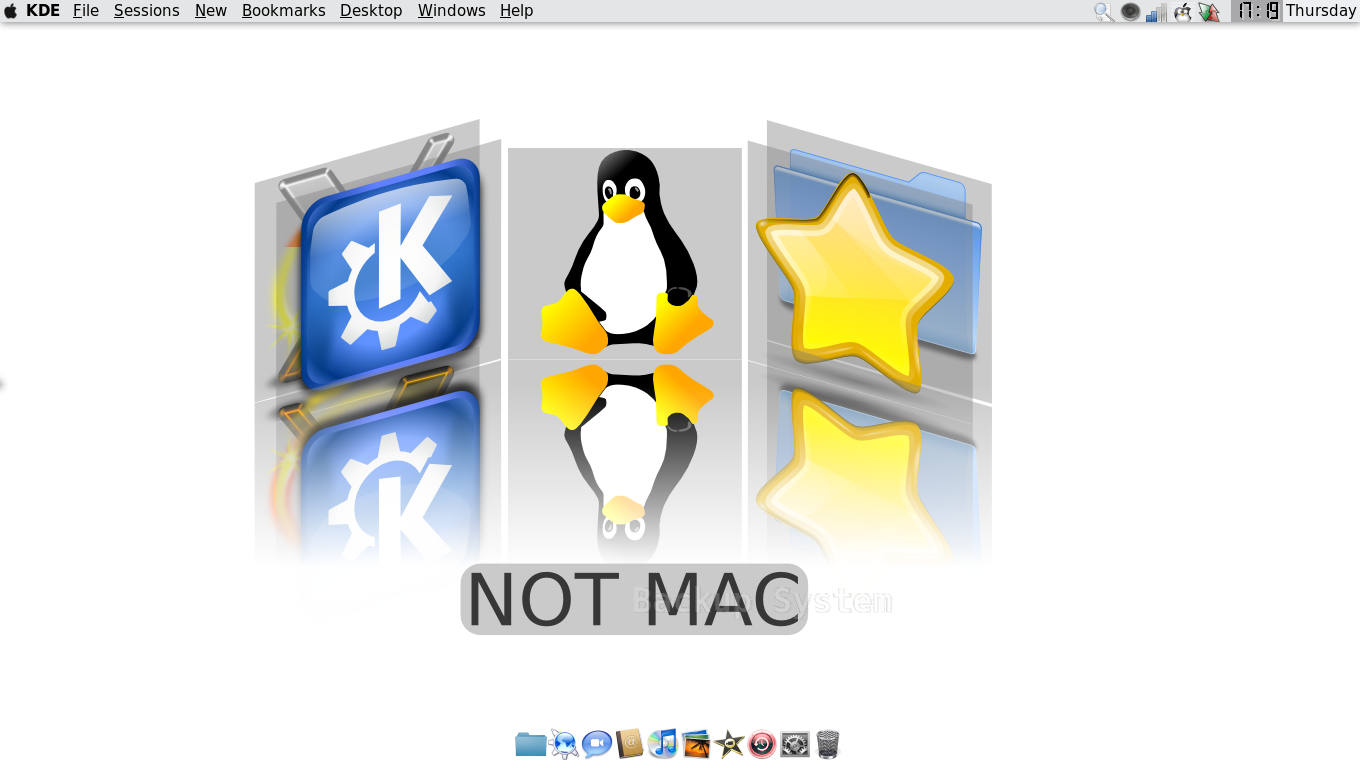Open the photo stack dock icon
Image resolution: width=1360 pixels, height=768 pixels.
pyautogui.click(x=696, y=744)
